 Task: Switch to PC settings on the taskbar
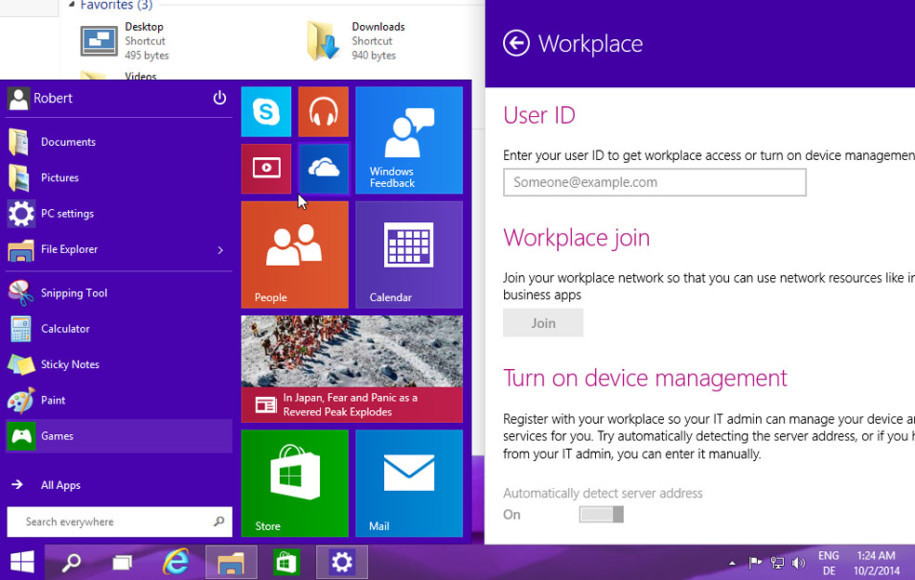coord(342,562)
